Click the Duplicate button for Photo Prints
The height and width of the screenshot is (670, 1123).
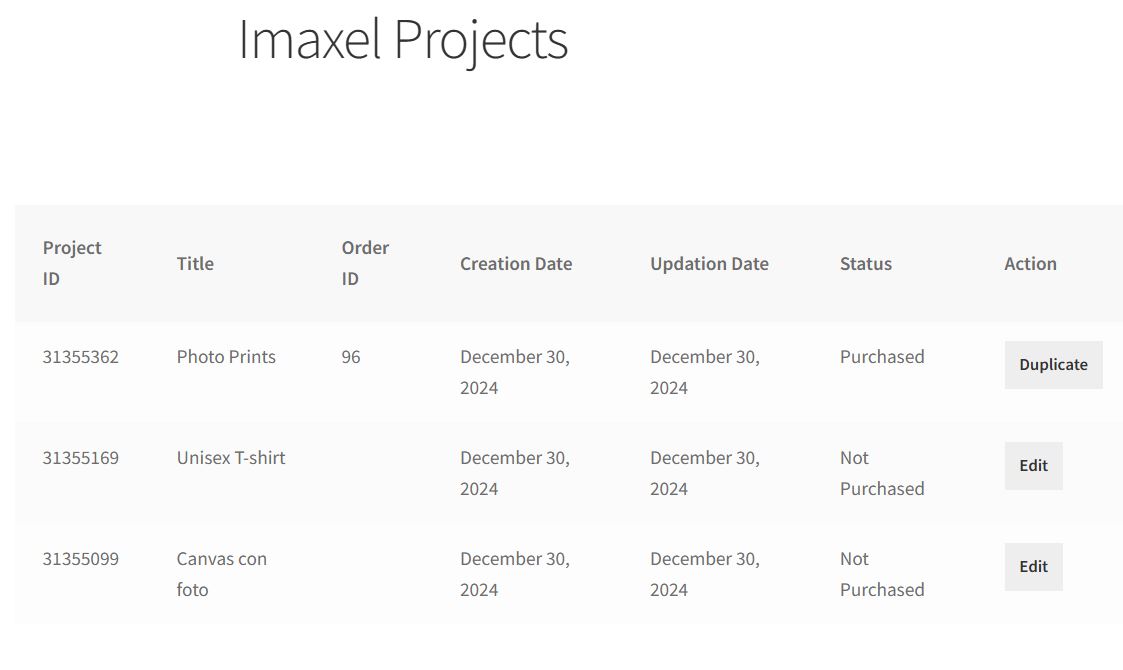(1053, 365)
